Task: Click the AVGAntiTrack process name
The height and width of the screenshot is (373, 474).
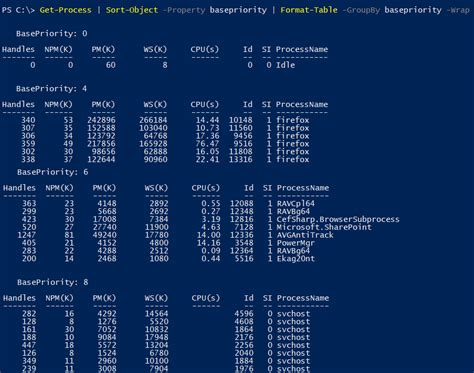Action: pyautogui.click(x=305, y=235)
